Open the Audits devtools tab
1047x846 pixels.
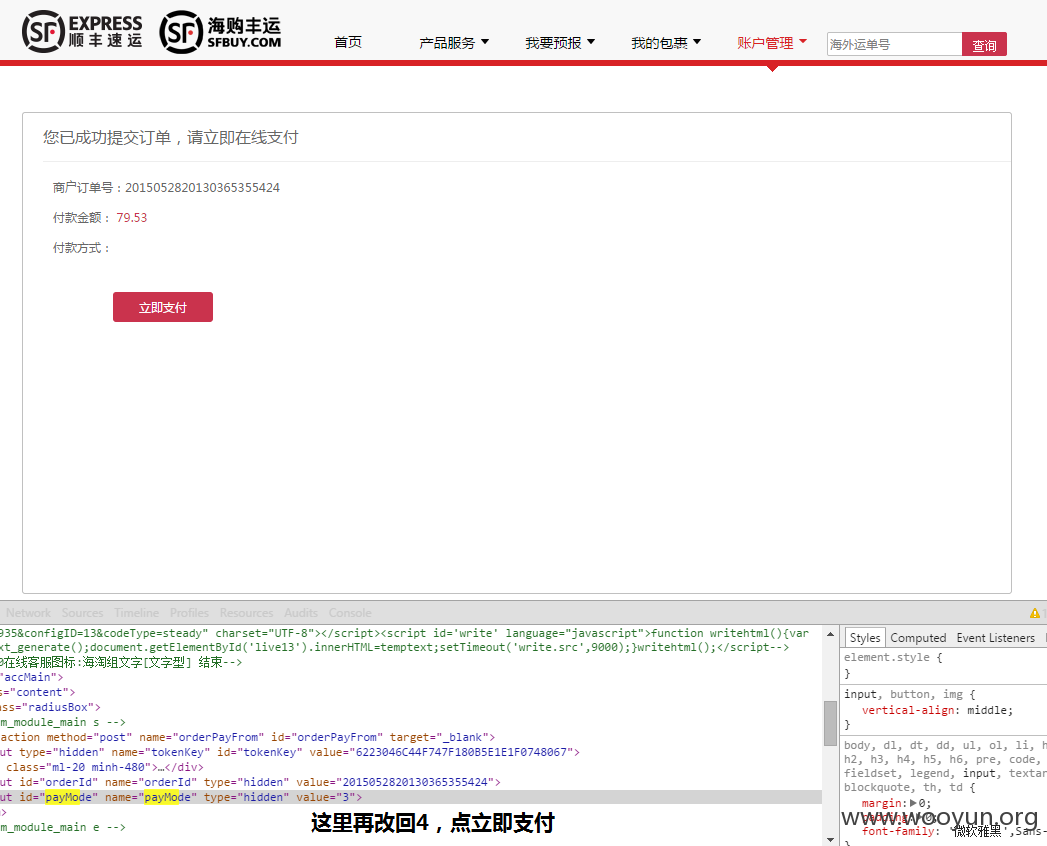tap(301, 613)
